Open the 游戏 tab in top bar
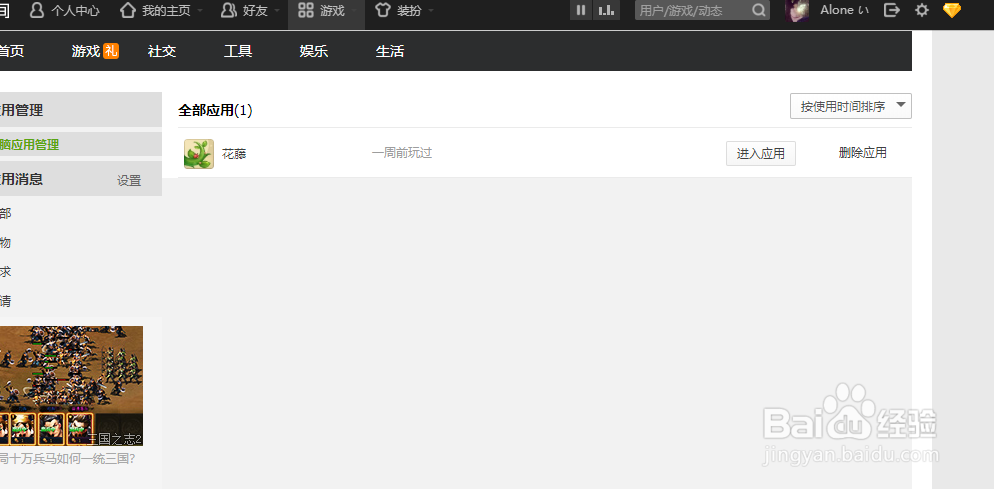Viewport: 994px width, 489px height. (x=320, y=10)
